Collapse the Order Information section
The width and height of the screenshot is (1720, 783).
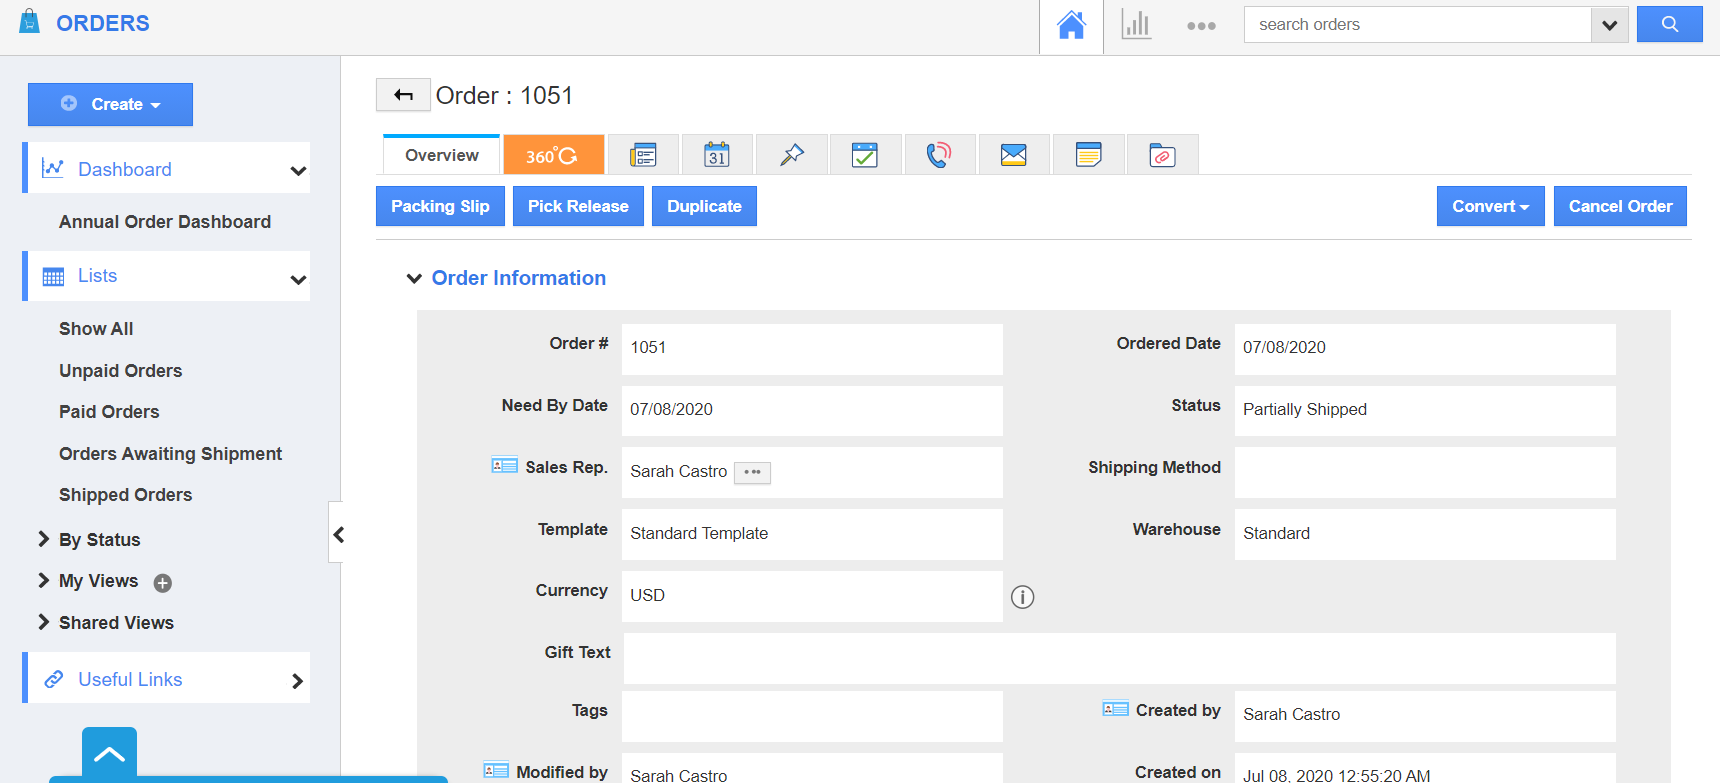[x=414, y=279]
